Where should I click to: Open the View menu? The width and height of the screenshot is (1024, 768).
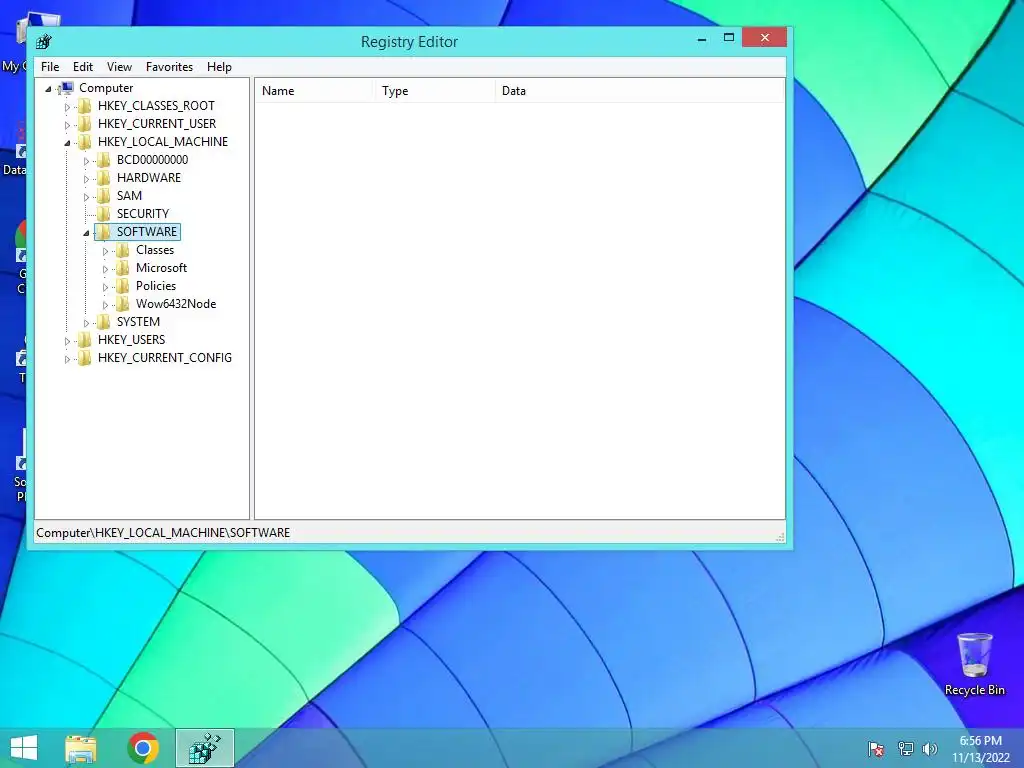coord(120,67)
